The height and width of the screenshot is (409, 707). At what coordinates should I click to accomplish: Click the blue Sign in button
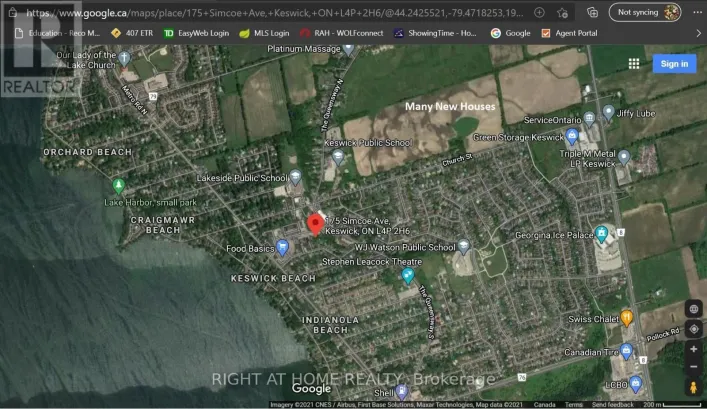tap(674, 64)
